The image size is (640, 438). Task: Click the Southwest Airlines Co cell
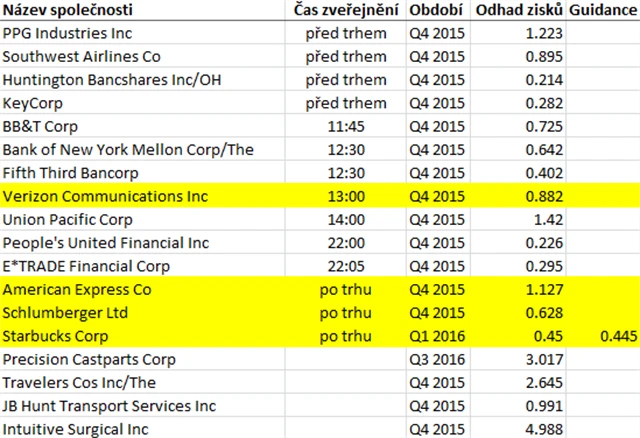click(x=82, y=56)
